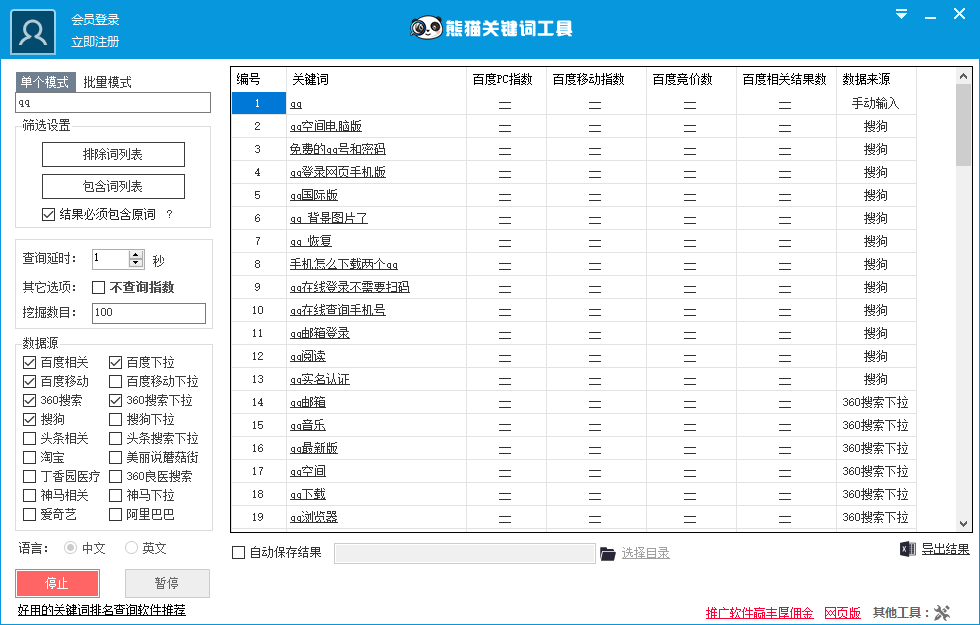Enable the 不查询指数 checkbox

coord(98,288)
